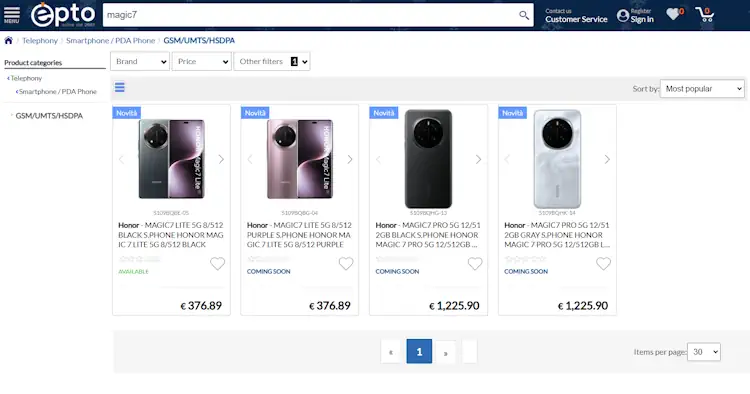Open Magic7 Lite Black product image
Viewport: 750px width, 394px height.
point(171,159)
